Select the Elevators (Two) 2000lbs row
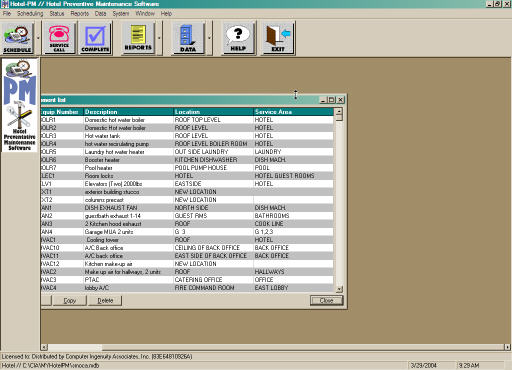Screen dimensions: 512x370 coord(187,184)
